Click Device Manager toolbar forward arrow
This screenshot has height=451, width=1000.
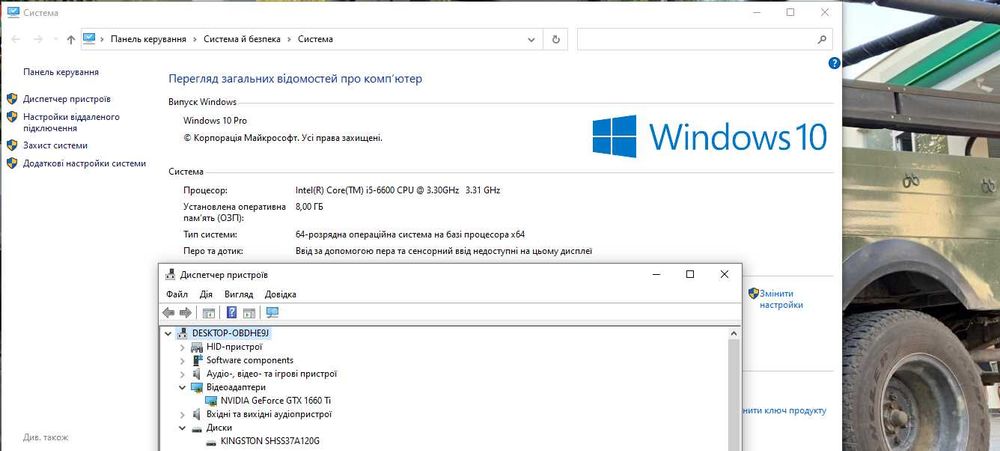(186, 313)
